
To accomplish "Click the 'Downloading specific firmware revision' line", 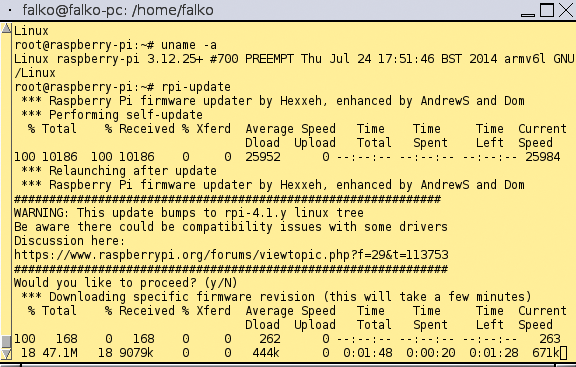I will 276,296.
